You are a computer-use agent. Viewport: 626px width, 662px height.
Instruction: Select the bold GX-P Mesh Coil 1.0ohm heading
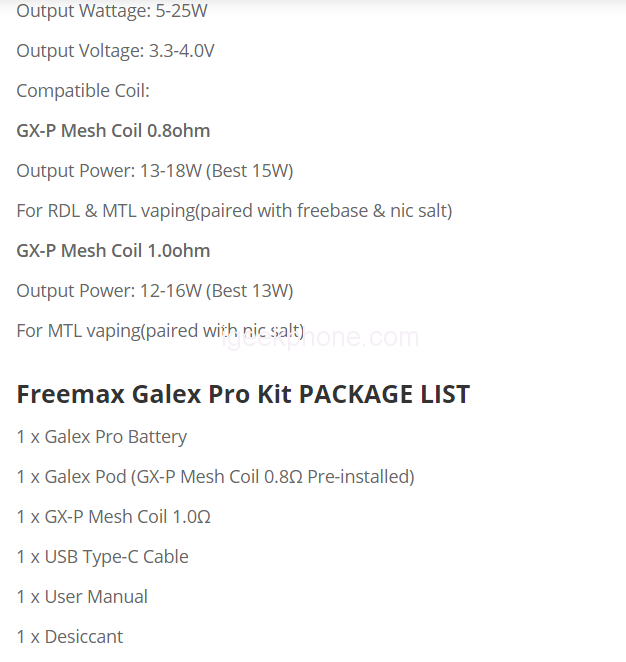click(113, 251)
